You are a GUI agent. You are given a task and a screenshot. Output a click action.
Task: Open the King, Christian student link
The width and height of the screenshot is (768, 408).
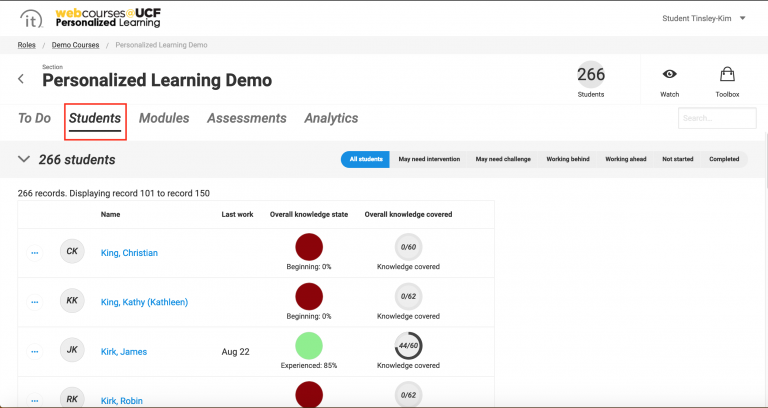coord(129,253)
